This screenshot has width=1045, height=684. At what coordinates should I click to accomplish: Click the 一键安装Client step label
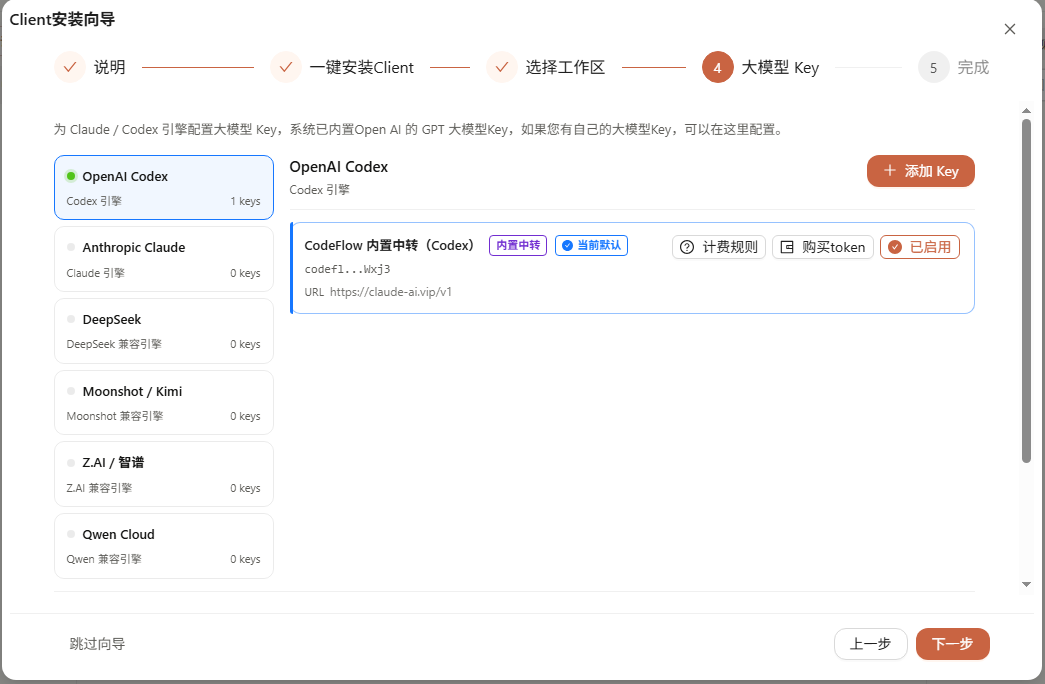pyautogui.click(x=362, y=67)
